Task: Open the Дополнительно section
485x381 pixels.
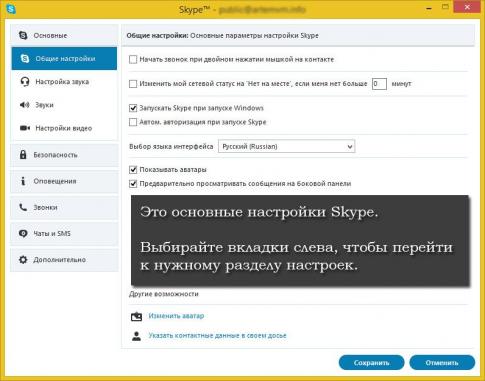Action: 64,260
